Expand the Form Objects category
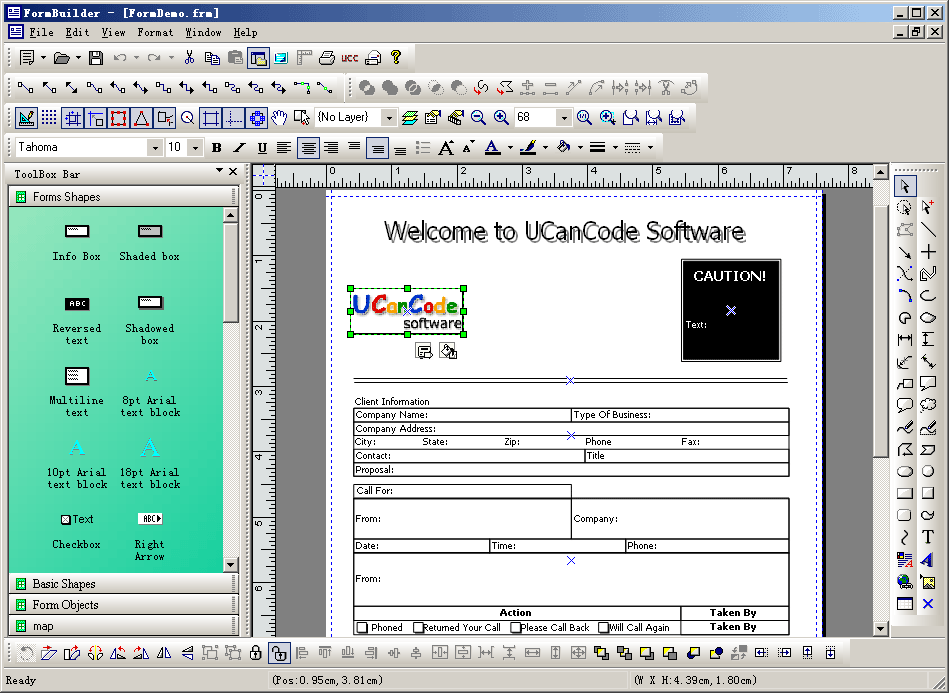The image size is (949, 693). tap(123, 605)
